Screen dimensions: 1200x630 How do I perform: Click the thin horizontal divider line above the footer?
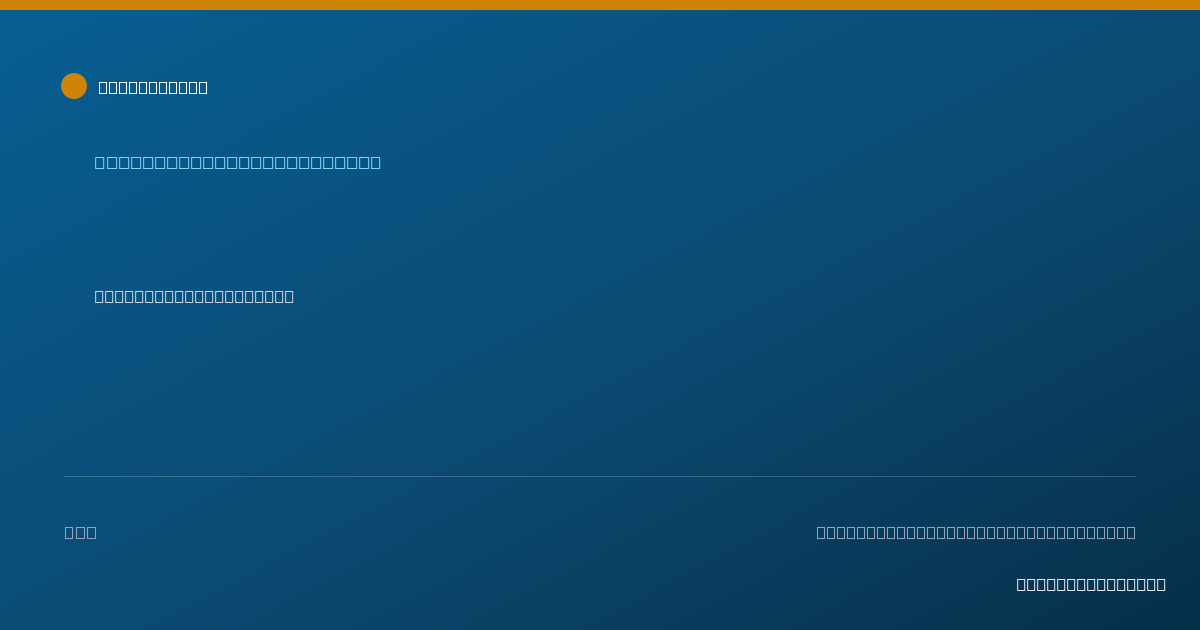[600, 476]
